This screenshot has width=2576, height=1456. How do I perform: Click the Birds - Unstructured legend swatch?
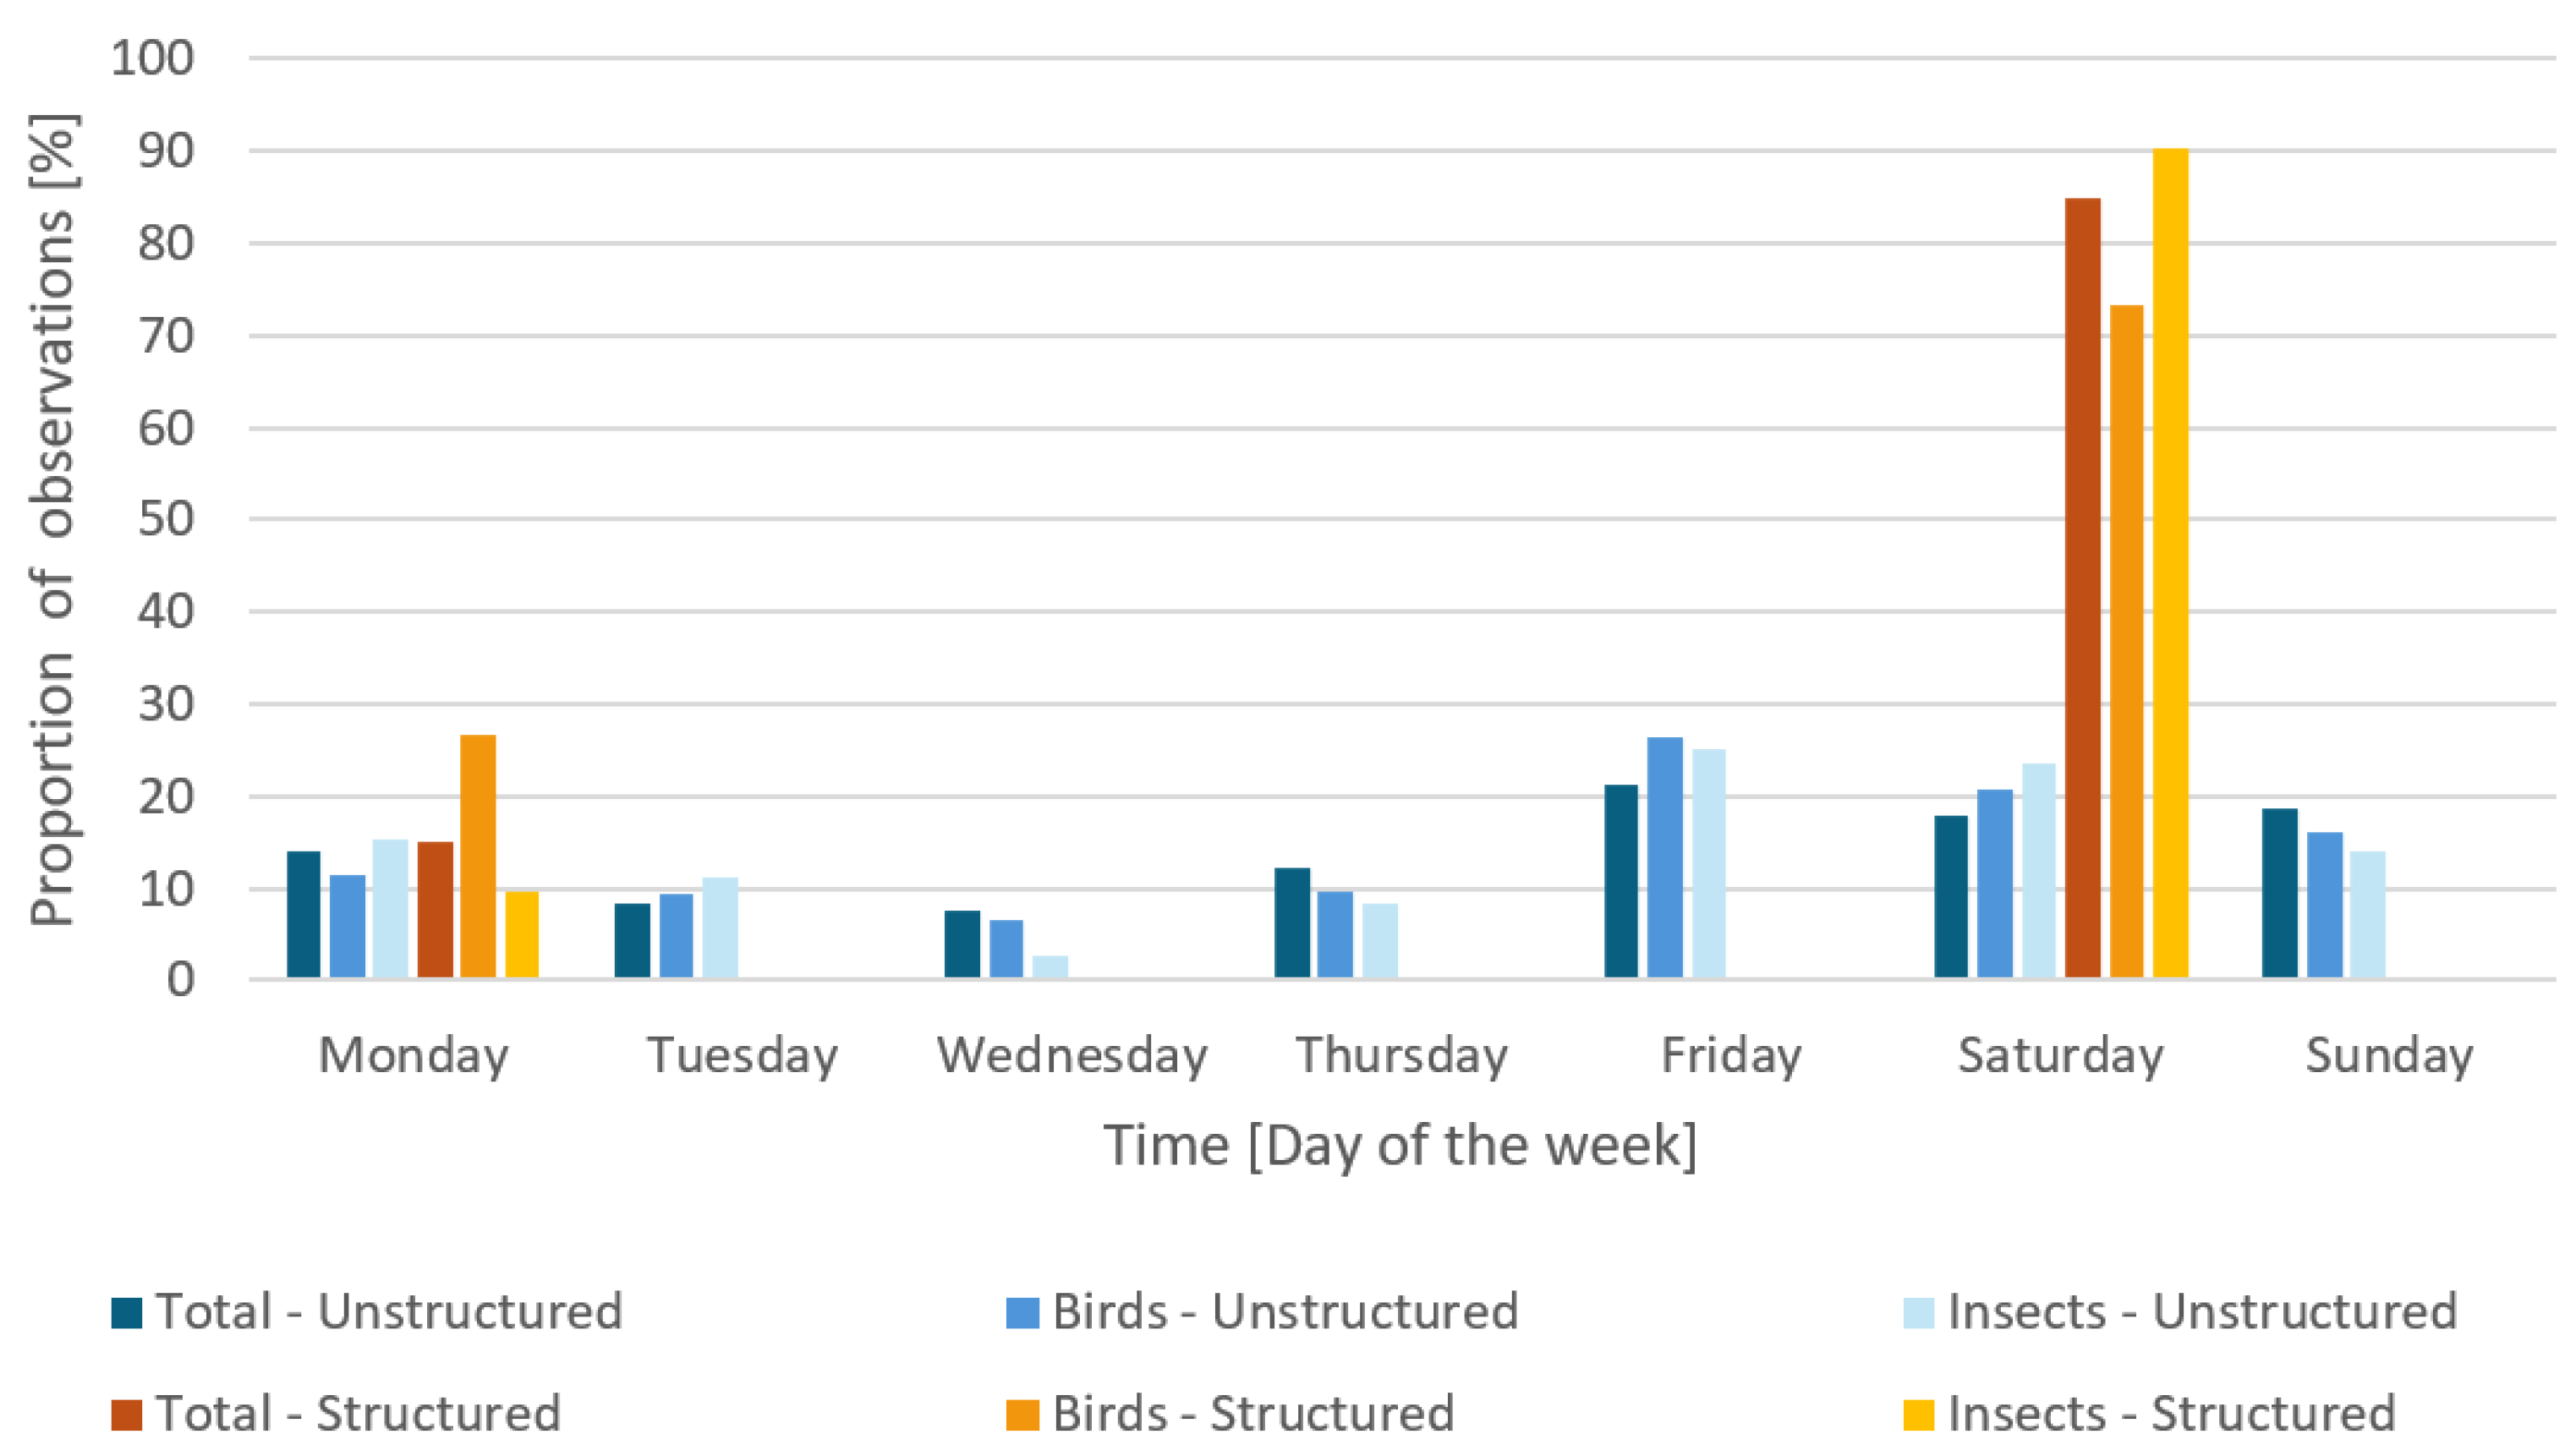coord(1022,1313)
